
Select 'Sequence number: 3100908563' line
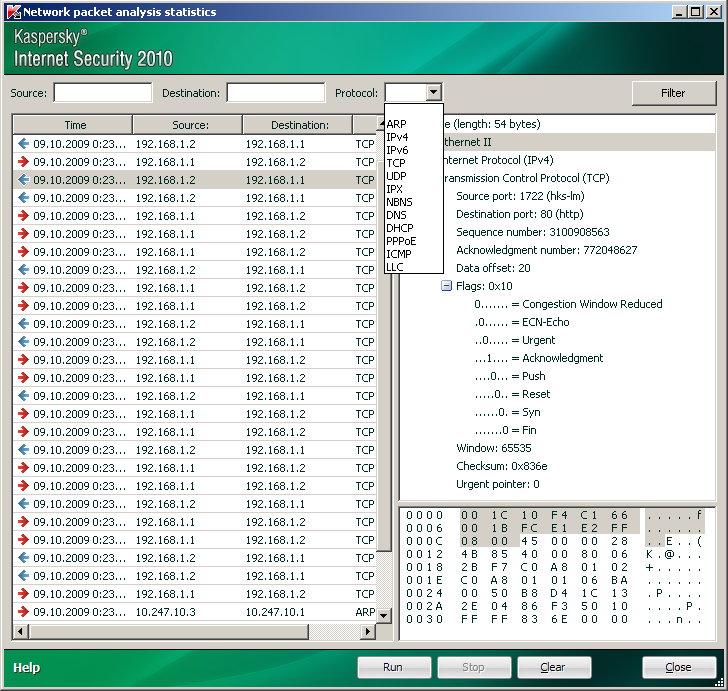pyautogui.click(x=533, y=232)
